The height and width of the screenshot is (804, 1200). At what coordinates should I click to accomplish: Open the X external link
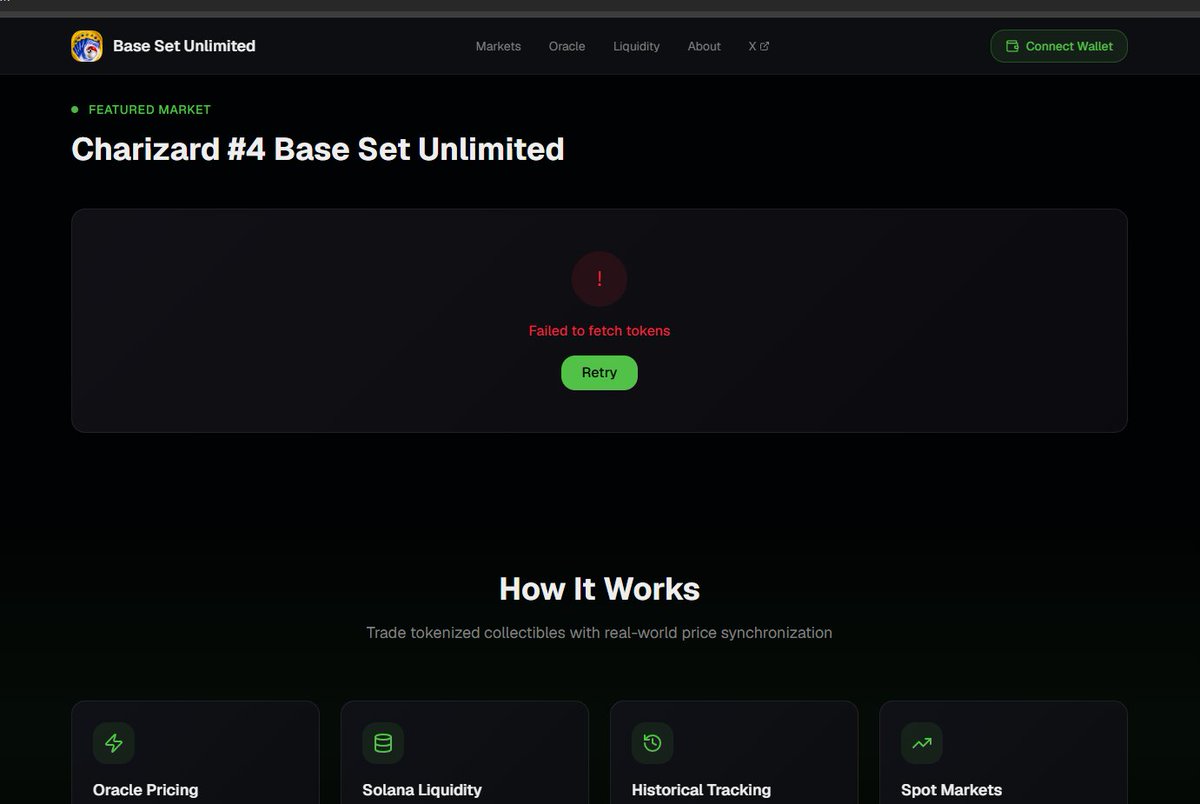click(758, 46)
